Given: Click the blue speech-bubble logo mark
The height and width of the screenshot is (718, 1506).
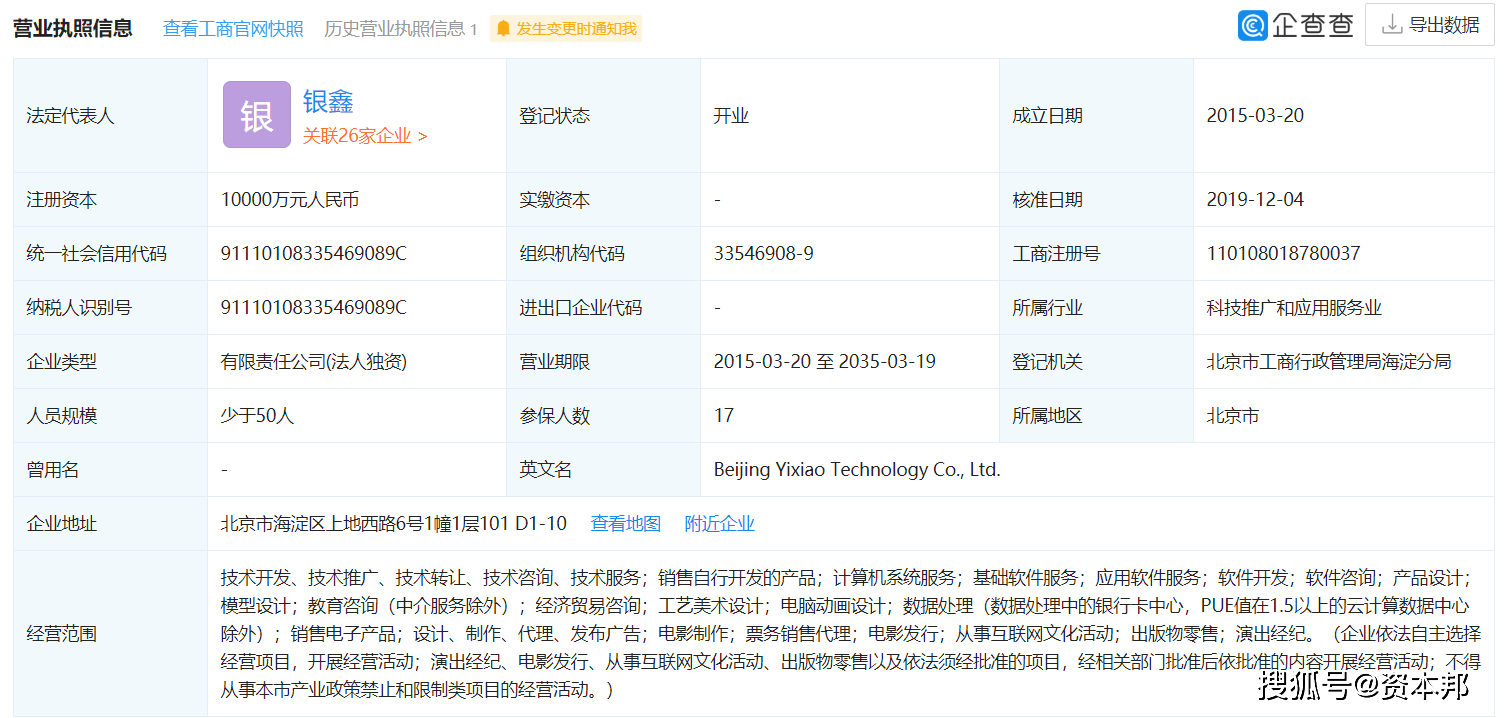Looking at the screenshot, I should (1254, 24).
